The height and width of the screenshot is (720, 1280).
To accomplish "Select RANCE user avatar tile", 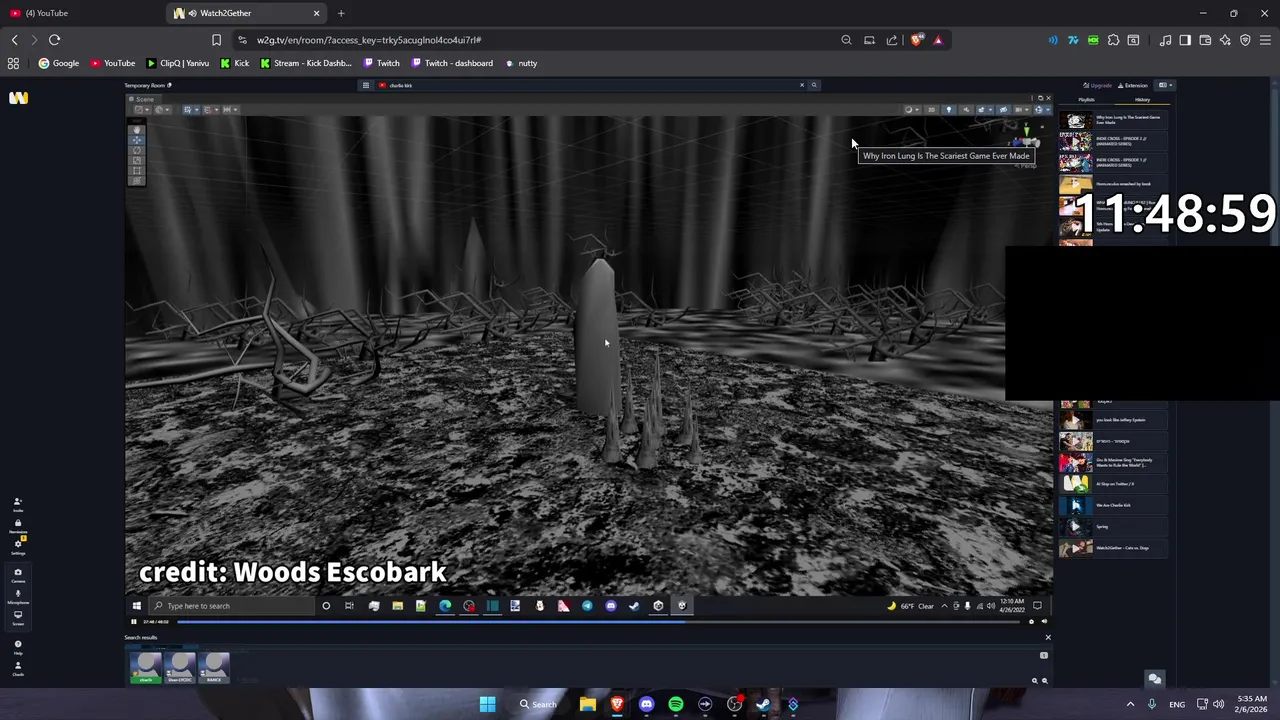I will [x=214, y=667].
